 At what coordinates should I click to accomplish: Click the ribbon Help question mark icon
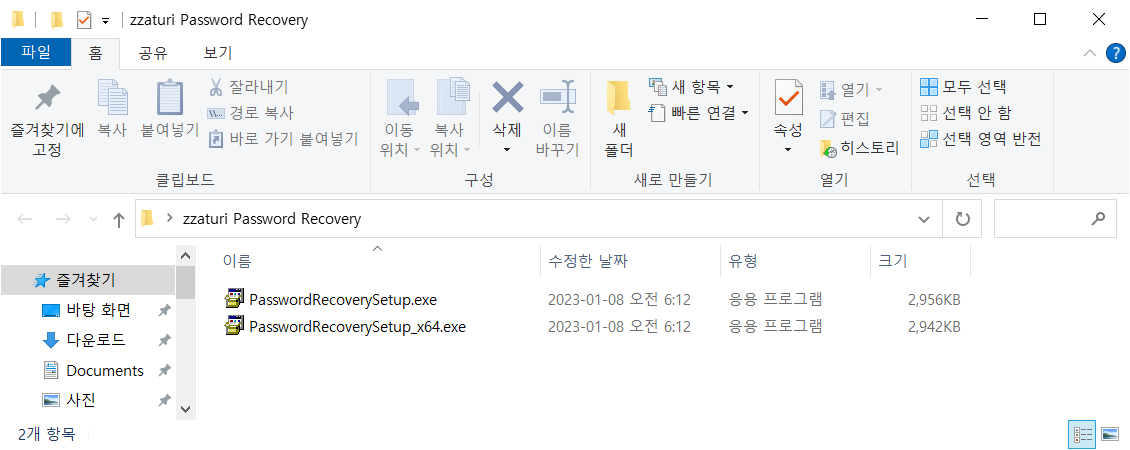point(1115,53)
